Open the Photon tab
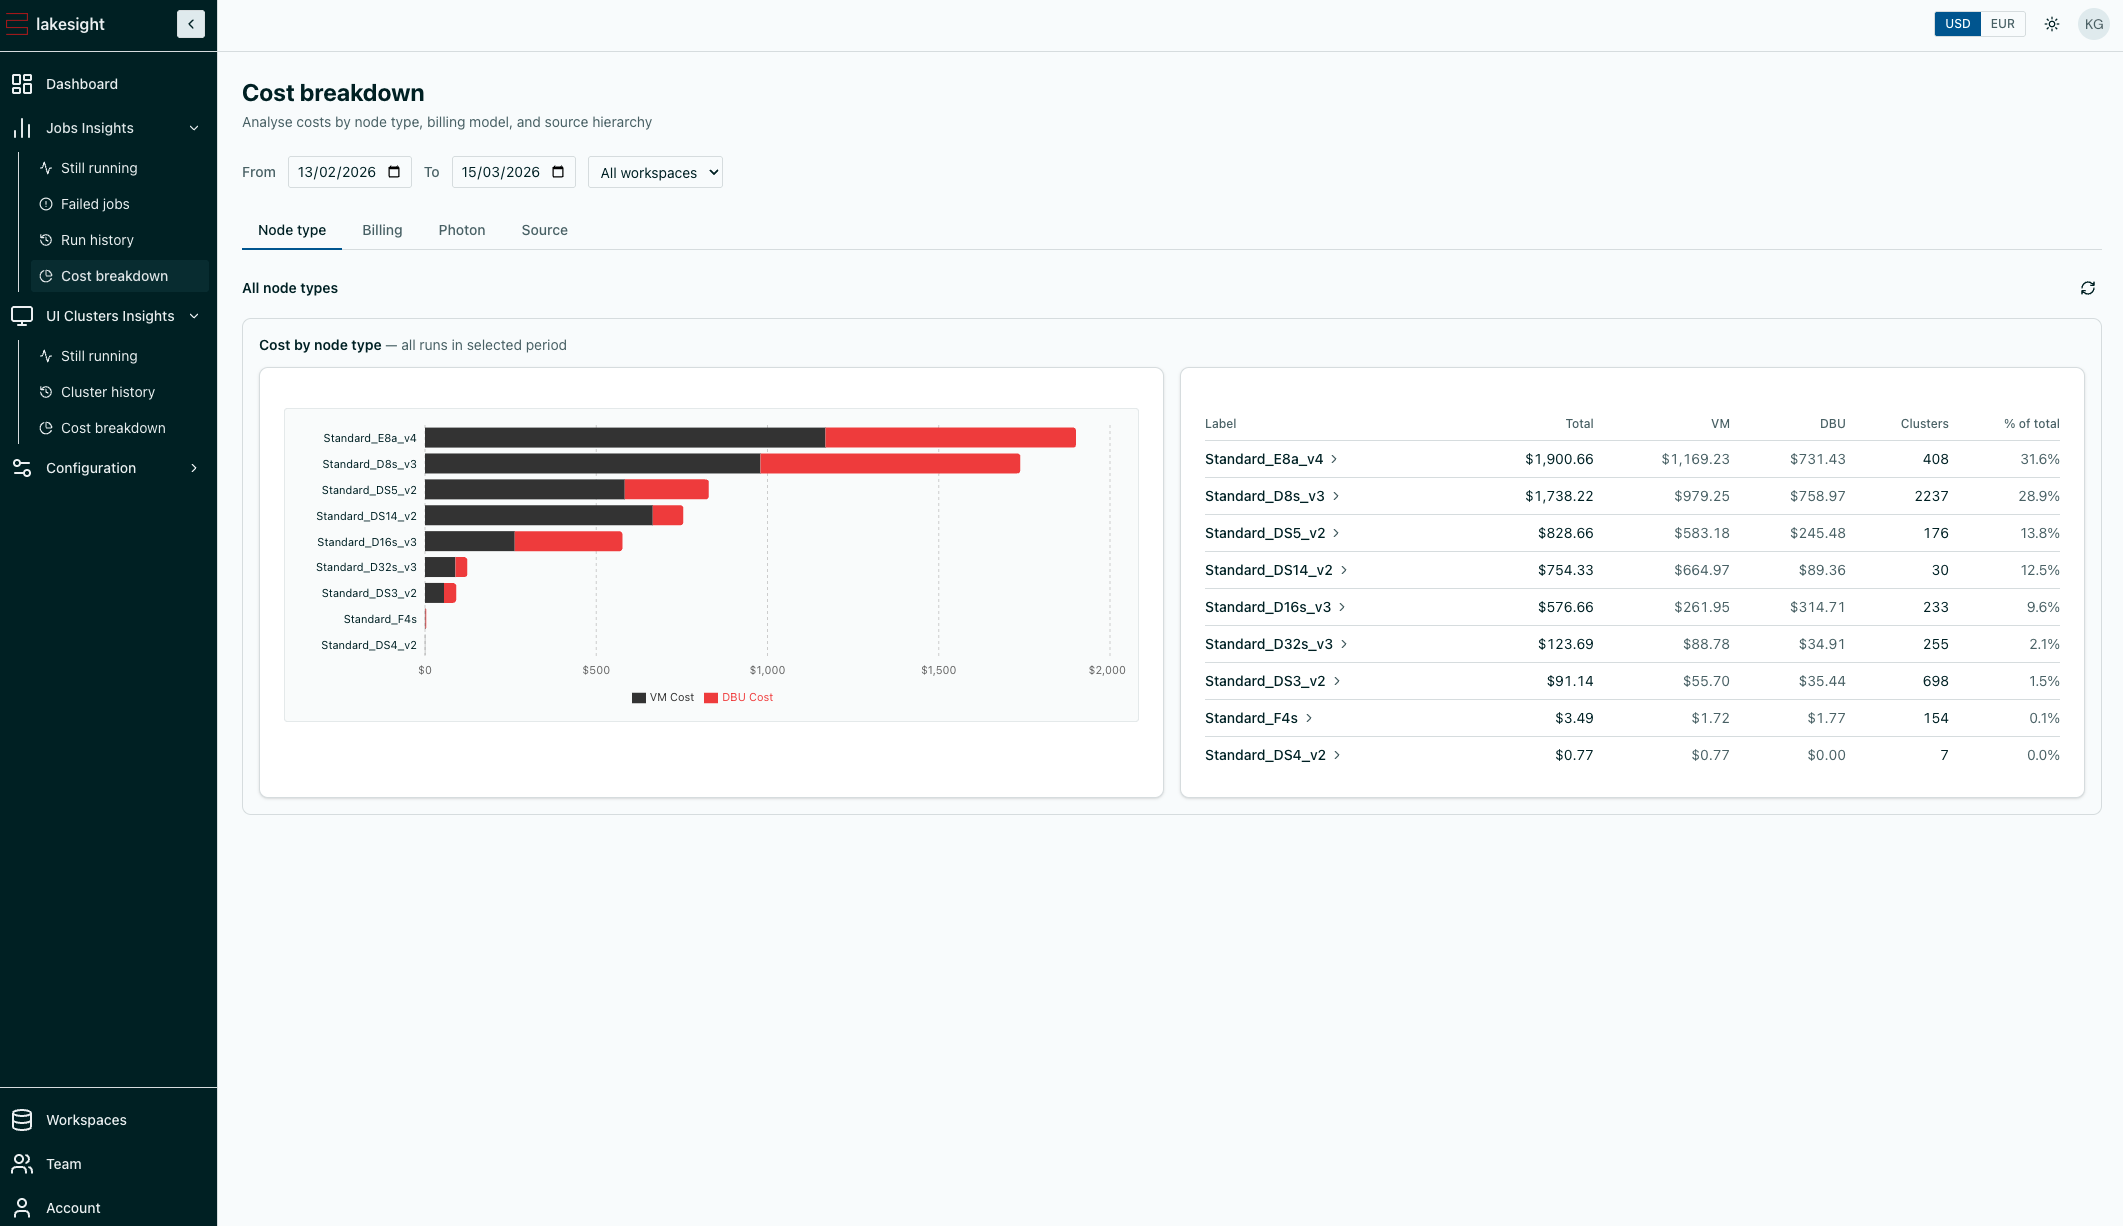This screenshot has height=1226, width=2123. pyautogui.click(x=461, y=230)
